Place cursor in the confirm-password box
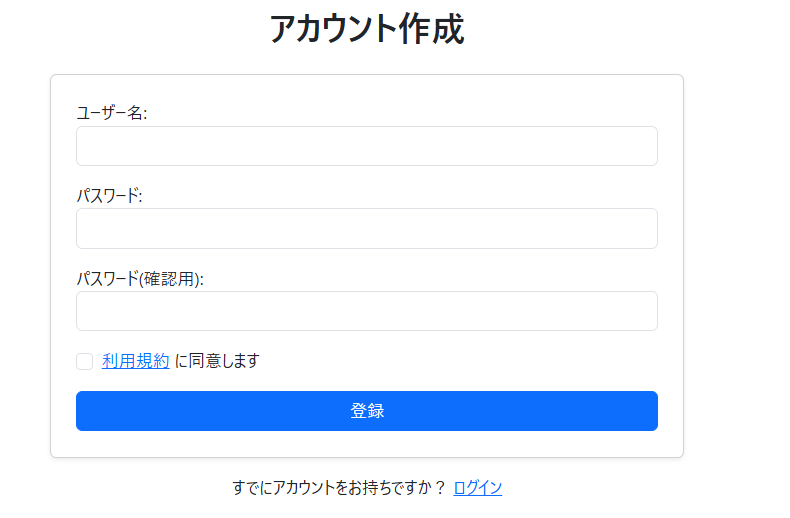The image size is (790, 518). click(x=366, y=311)
